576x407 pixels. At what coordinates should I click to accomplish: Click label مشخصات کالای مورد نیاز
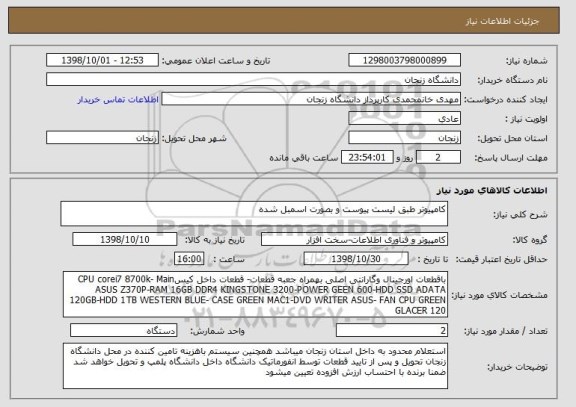coord(500,295)
